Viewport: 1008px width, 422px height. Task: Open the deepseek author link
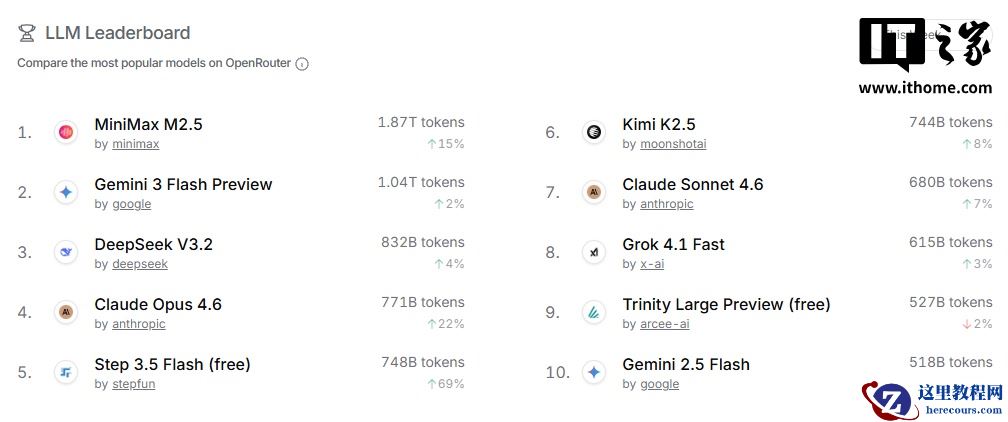140,264
